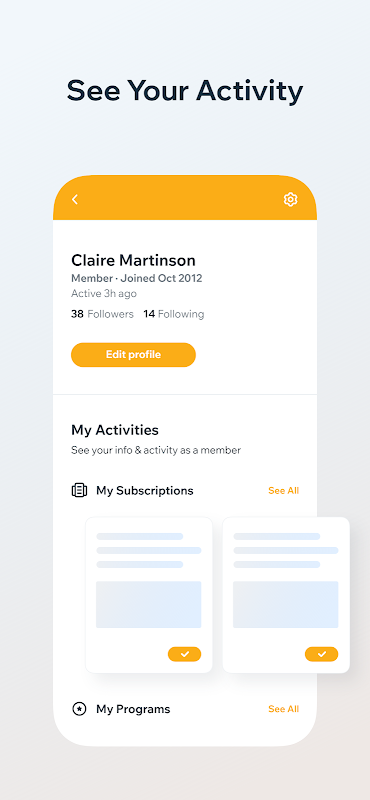Click the image placeholder in first card
The width and height of the screenshot is (370, 800).
[149, 605]
